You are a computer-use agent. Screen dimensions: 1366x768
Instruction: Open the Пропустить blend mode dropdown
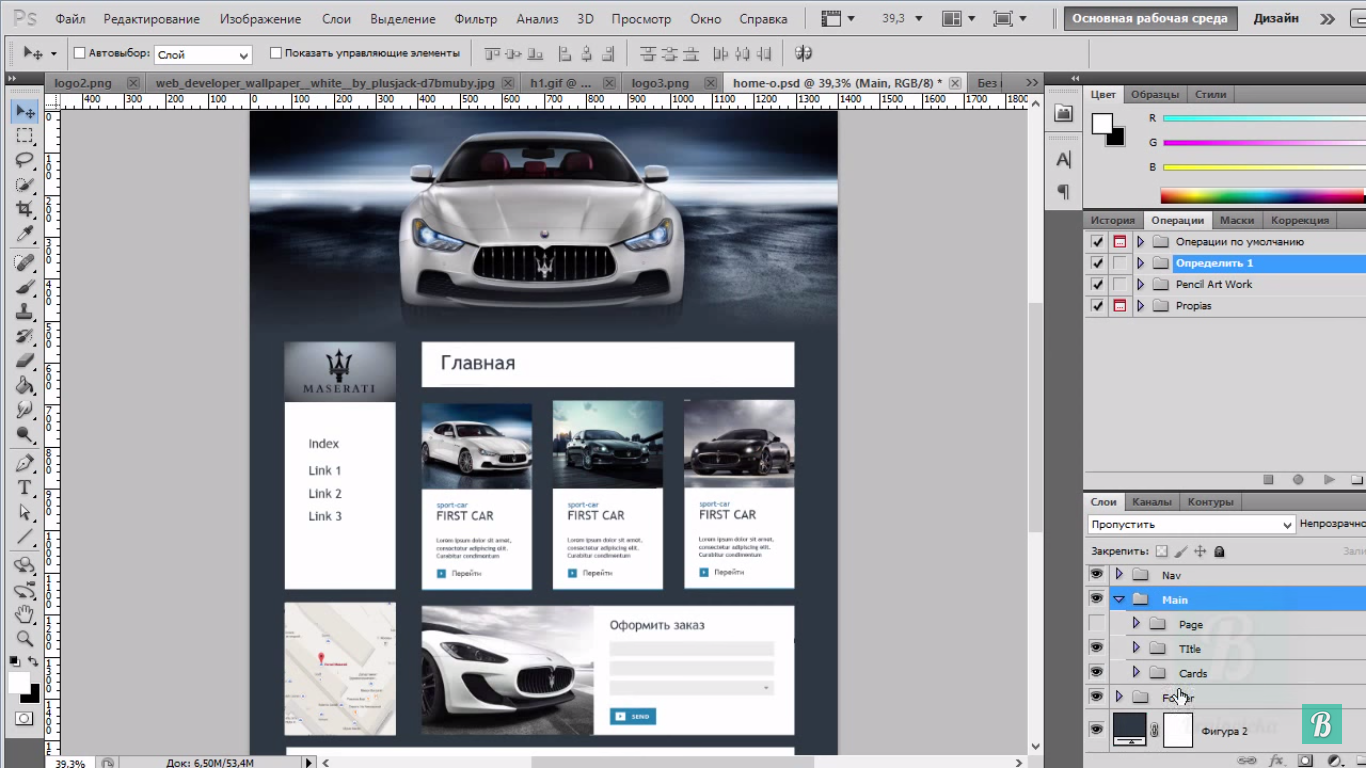click(x=1191, y=524)
